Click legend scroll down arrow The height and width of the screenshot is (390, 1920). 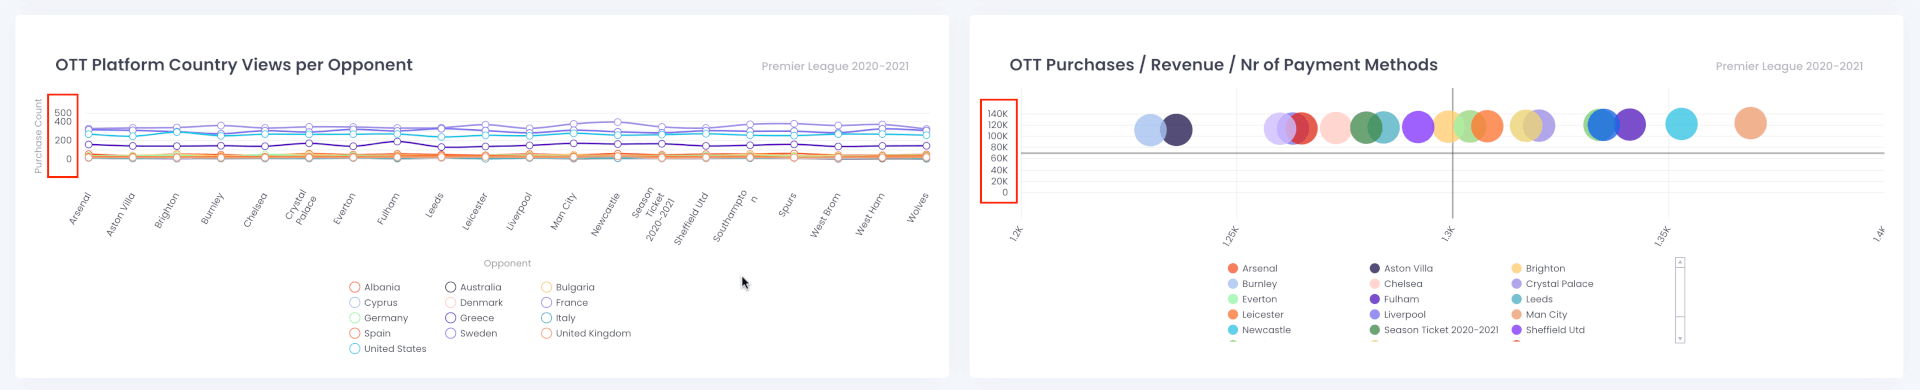pyautogui.click(x=1680, y=339)
